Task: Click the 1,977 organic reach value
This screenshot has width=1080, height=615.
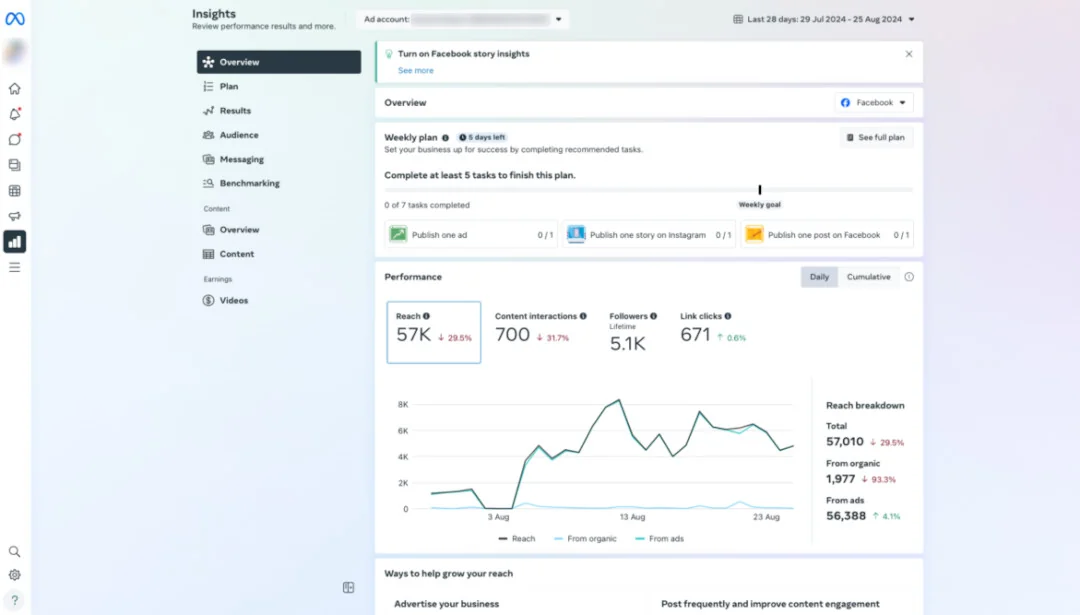Action: [840, 479]
